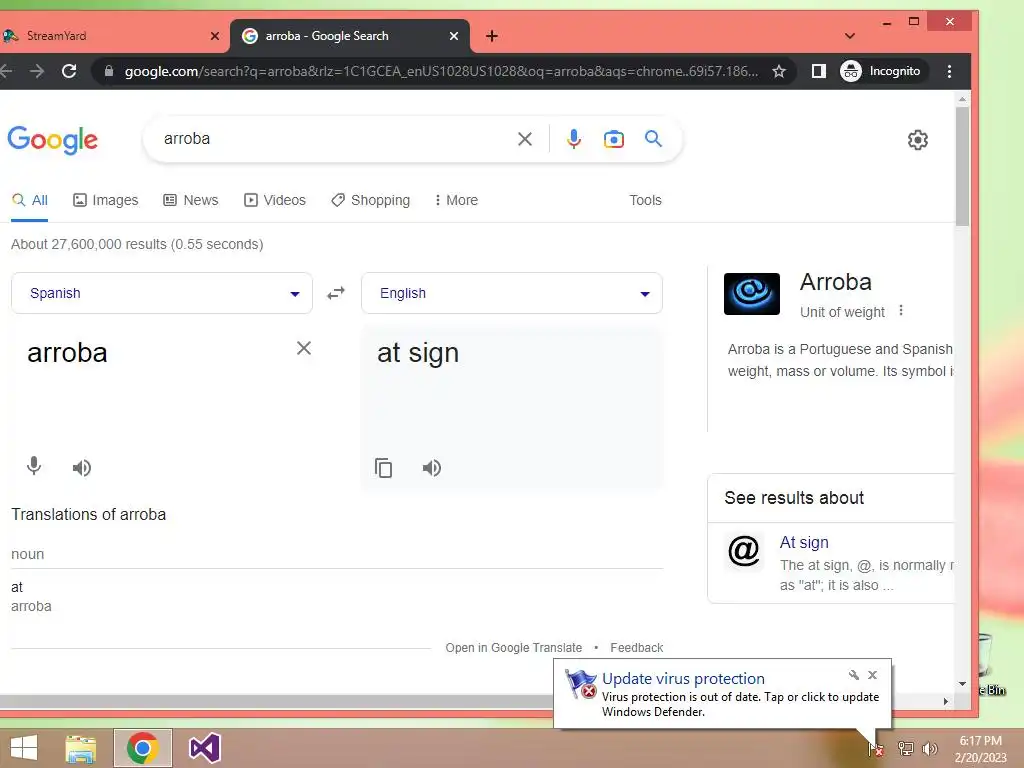Click the Chrome taskbar icon
1024x768 pixels.
[142, 748]
